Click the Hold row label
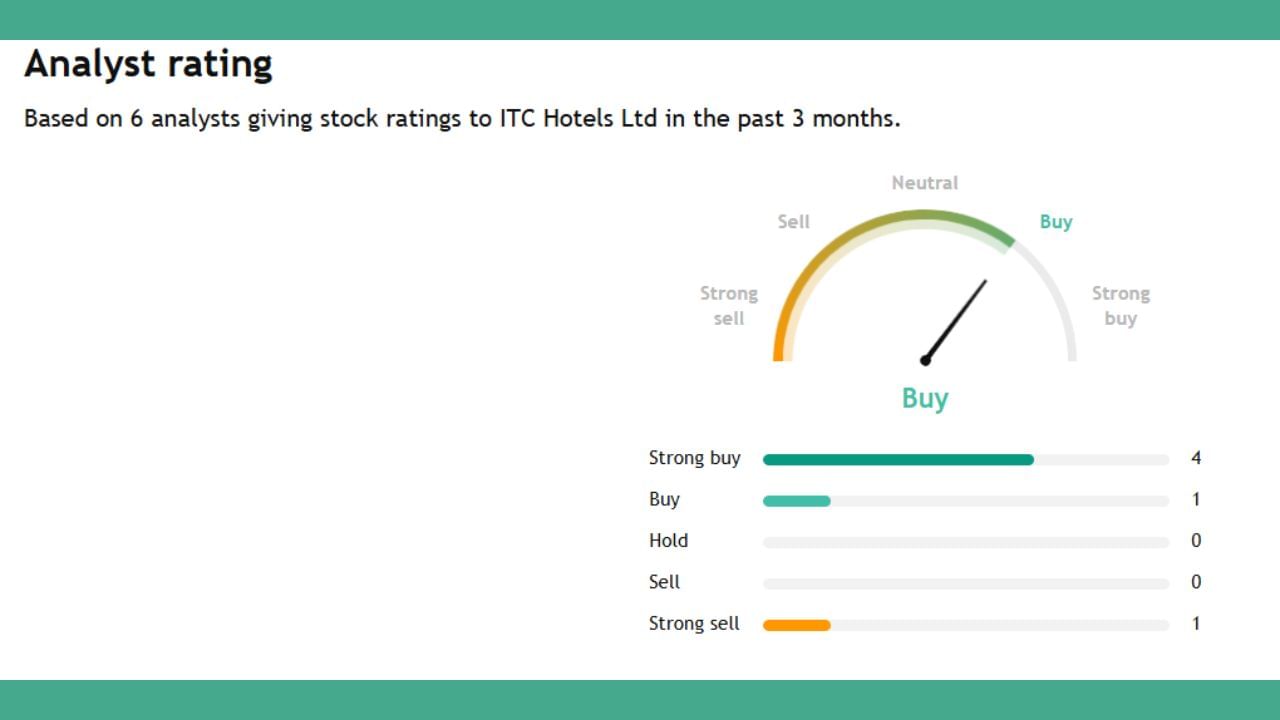 (x=668, y=541)
